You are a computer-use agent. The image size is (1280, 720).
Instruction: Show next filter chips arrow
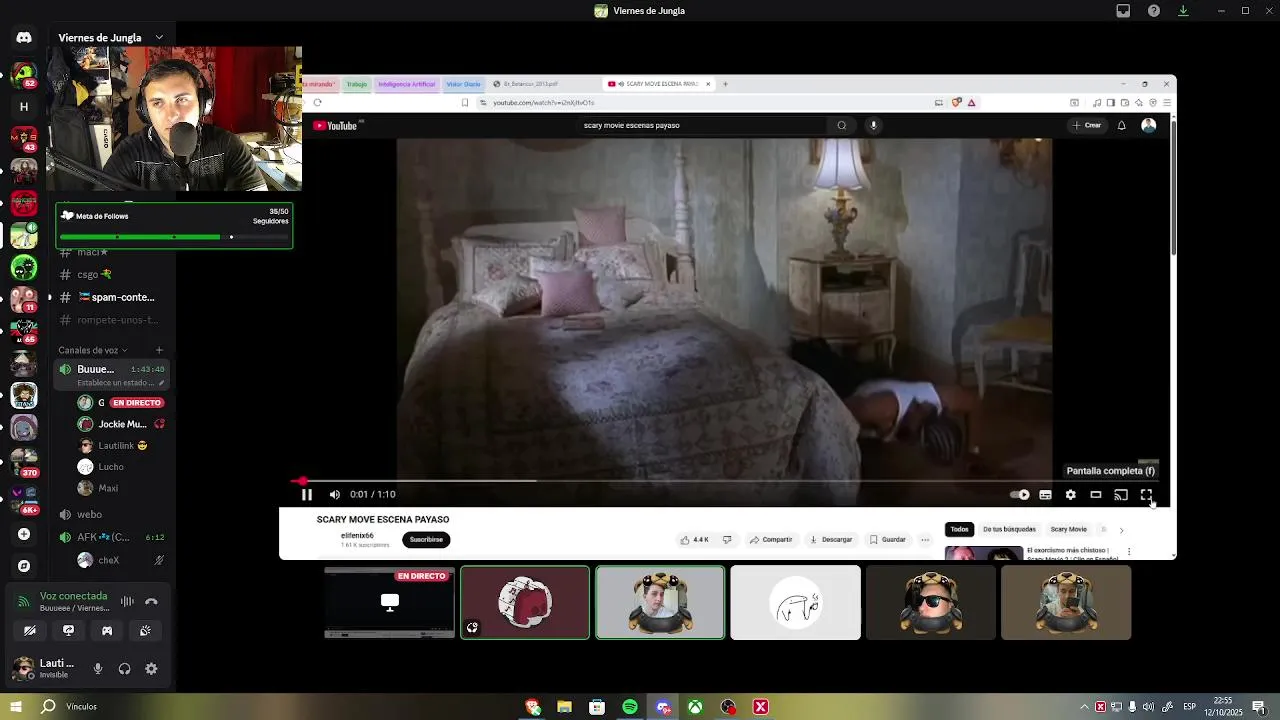pyautogui.click(x=1121, y=530)
